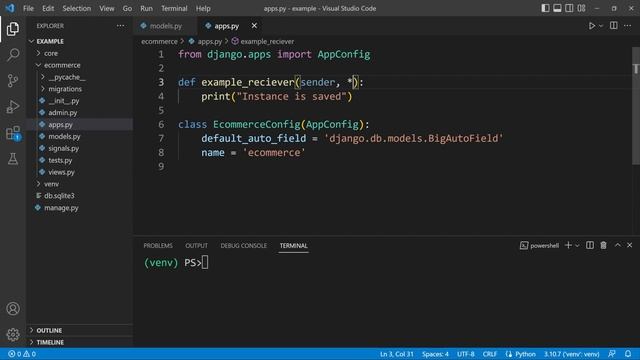This screenshot has width=640, height=360.
Task: Open the View menu
Action: pos(107,8)
